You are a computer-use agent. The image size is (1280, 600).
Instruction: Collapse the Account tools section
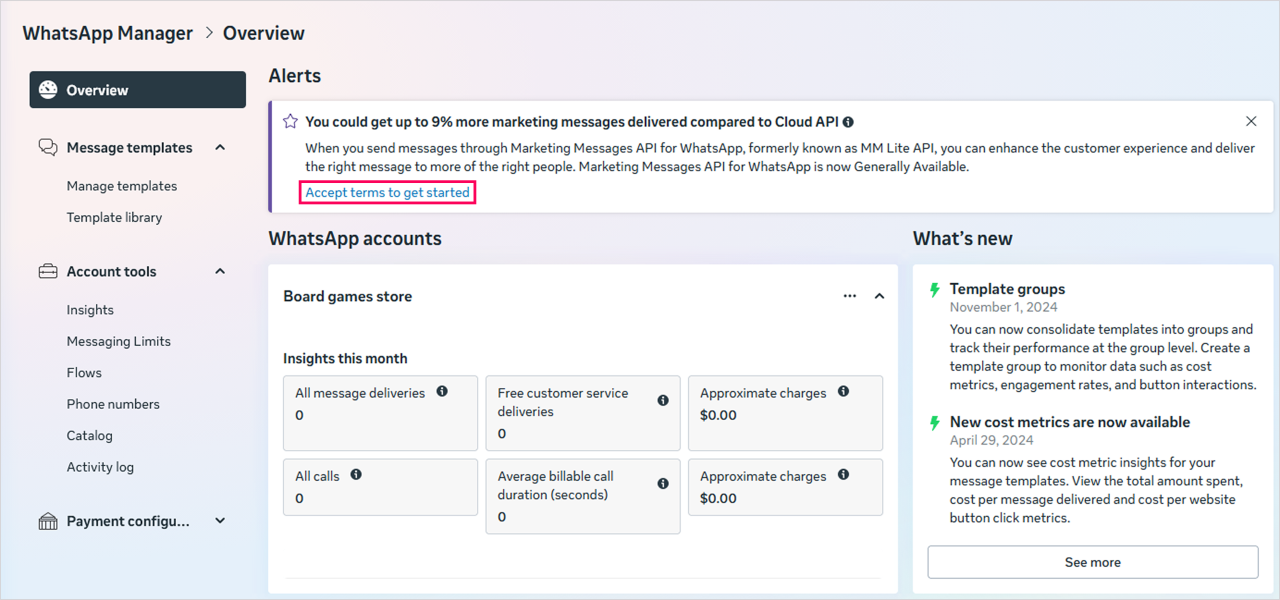click(220, 272)
